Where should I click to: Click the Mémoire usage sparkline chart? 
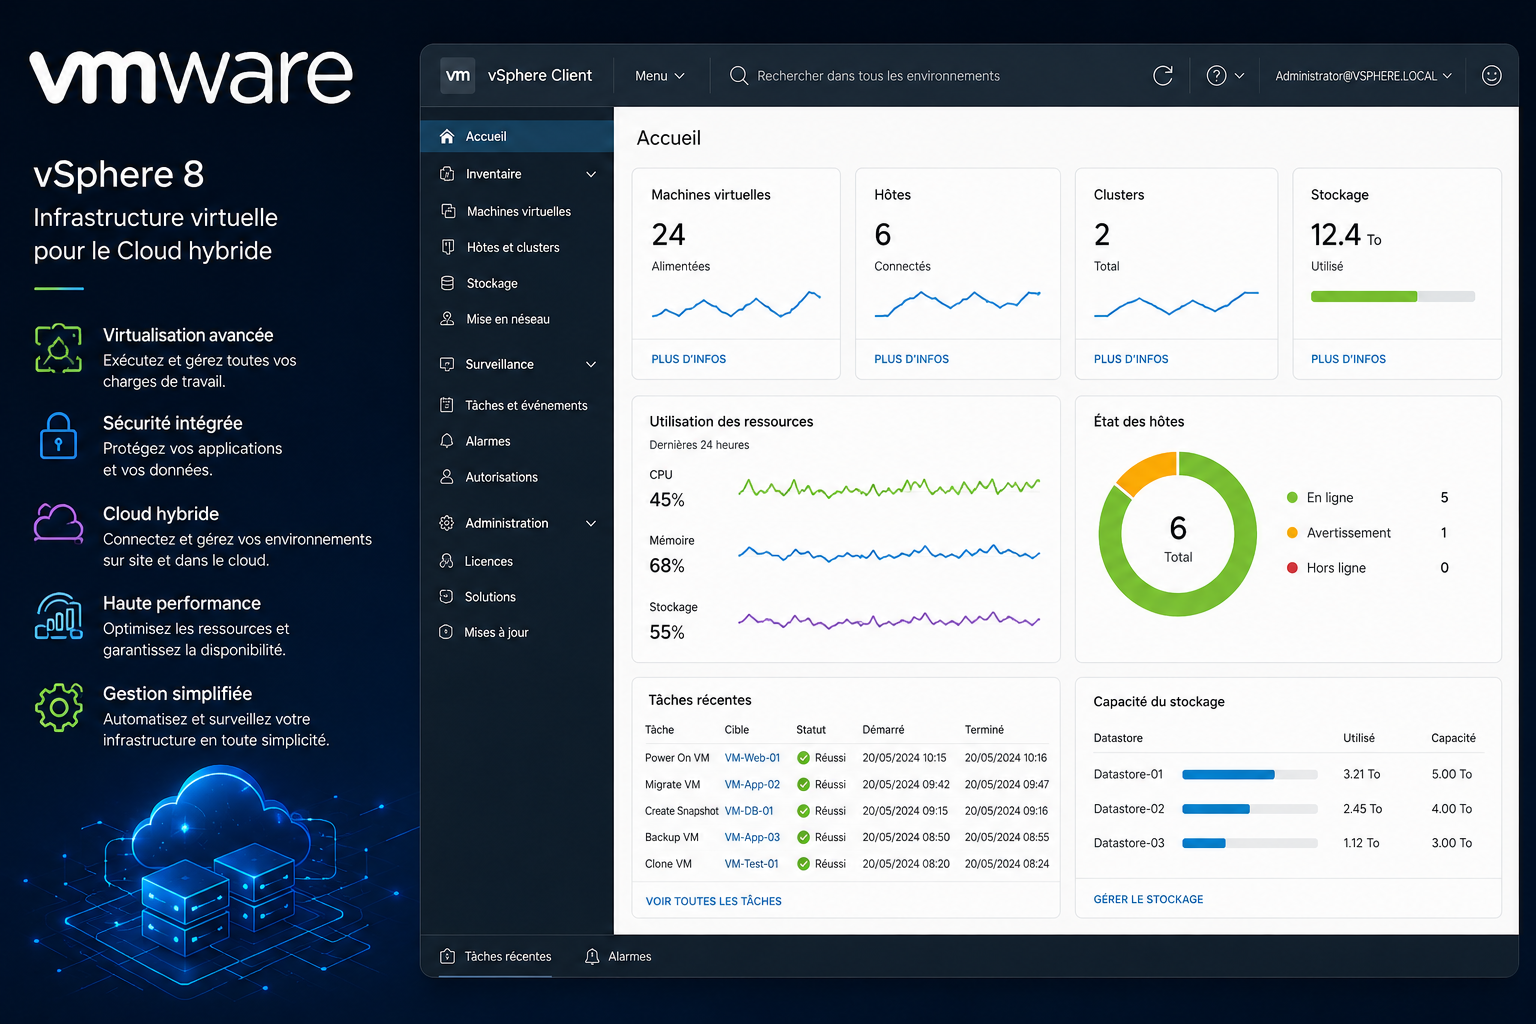point(889,553)
